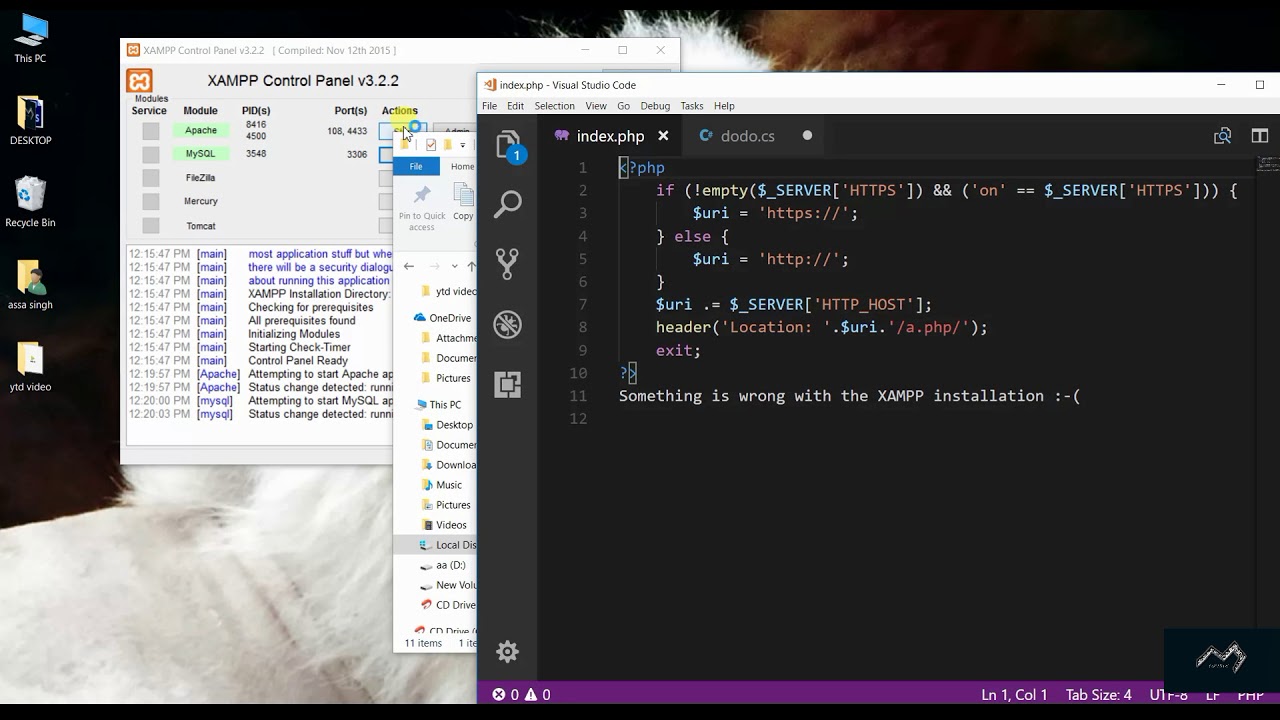Click the XAMPP logo in Control Panel
1280x720 pixels.
click(140, 80)
